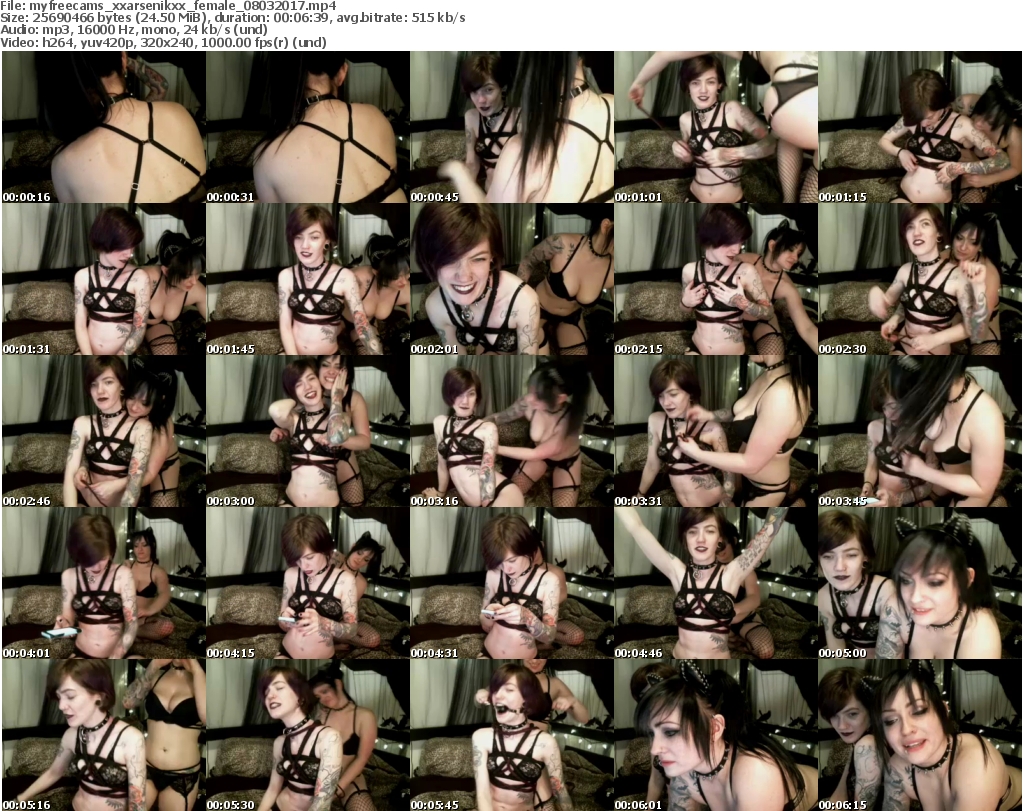Click the thumbnail stamped 00:03:00
Viewport: 1024px width, 811px height.
pyautogui.click(x=308, y=431)
